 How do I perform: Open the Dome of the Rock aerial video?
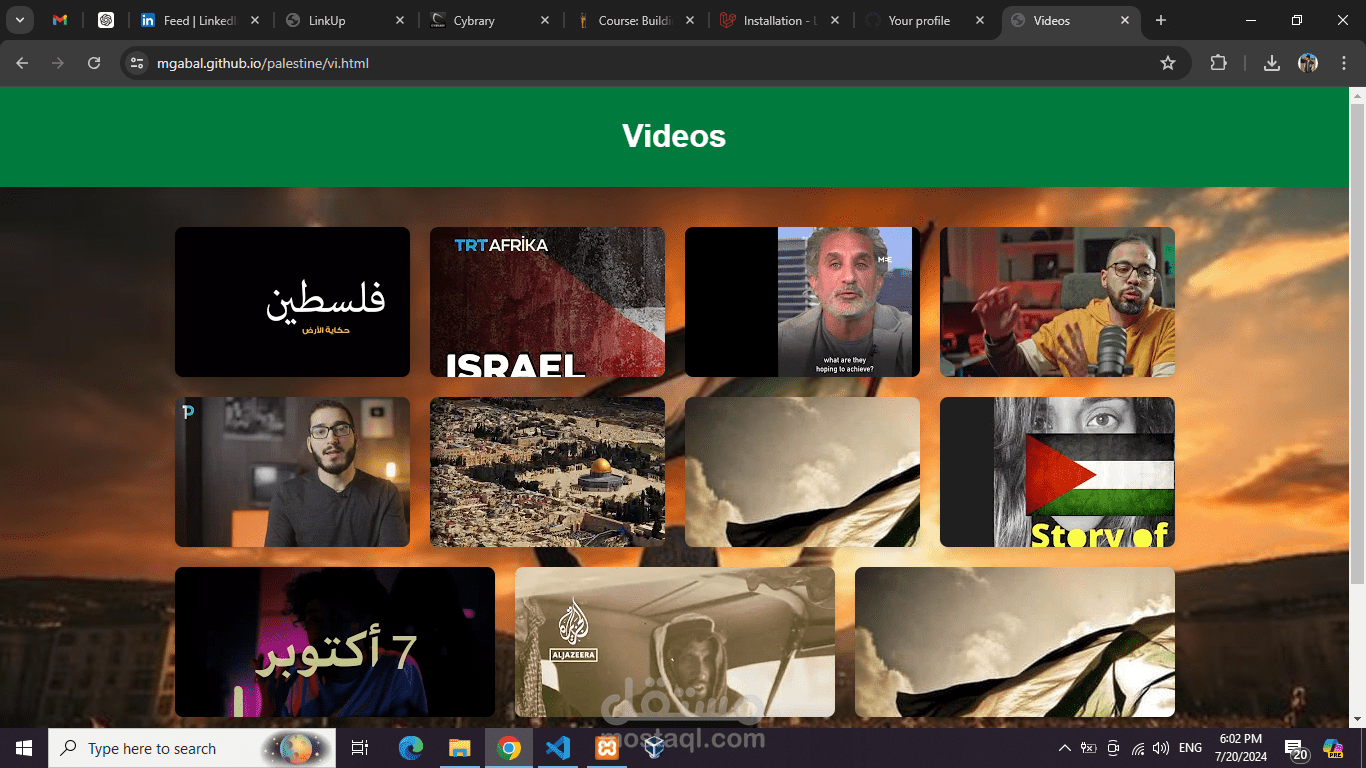point(547,472)
